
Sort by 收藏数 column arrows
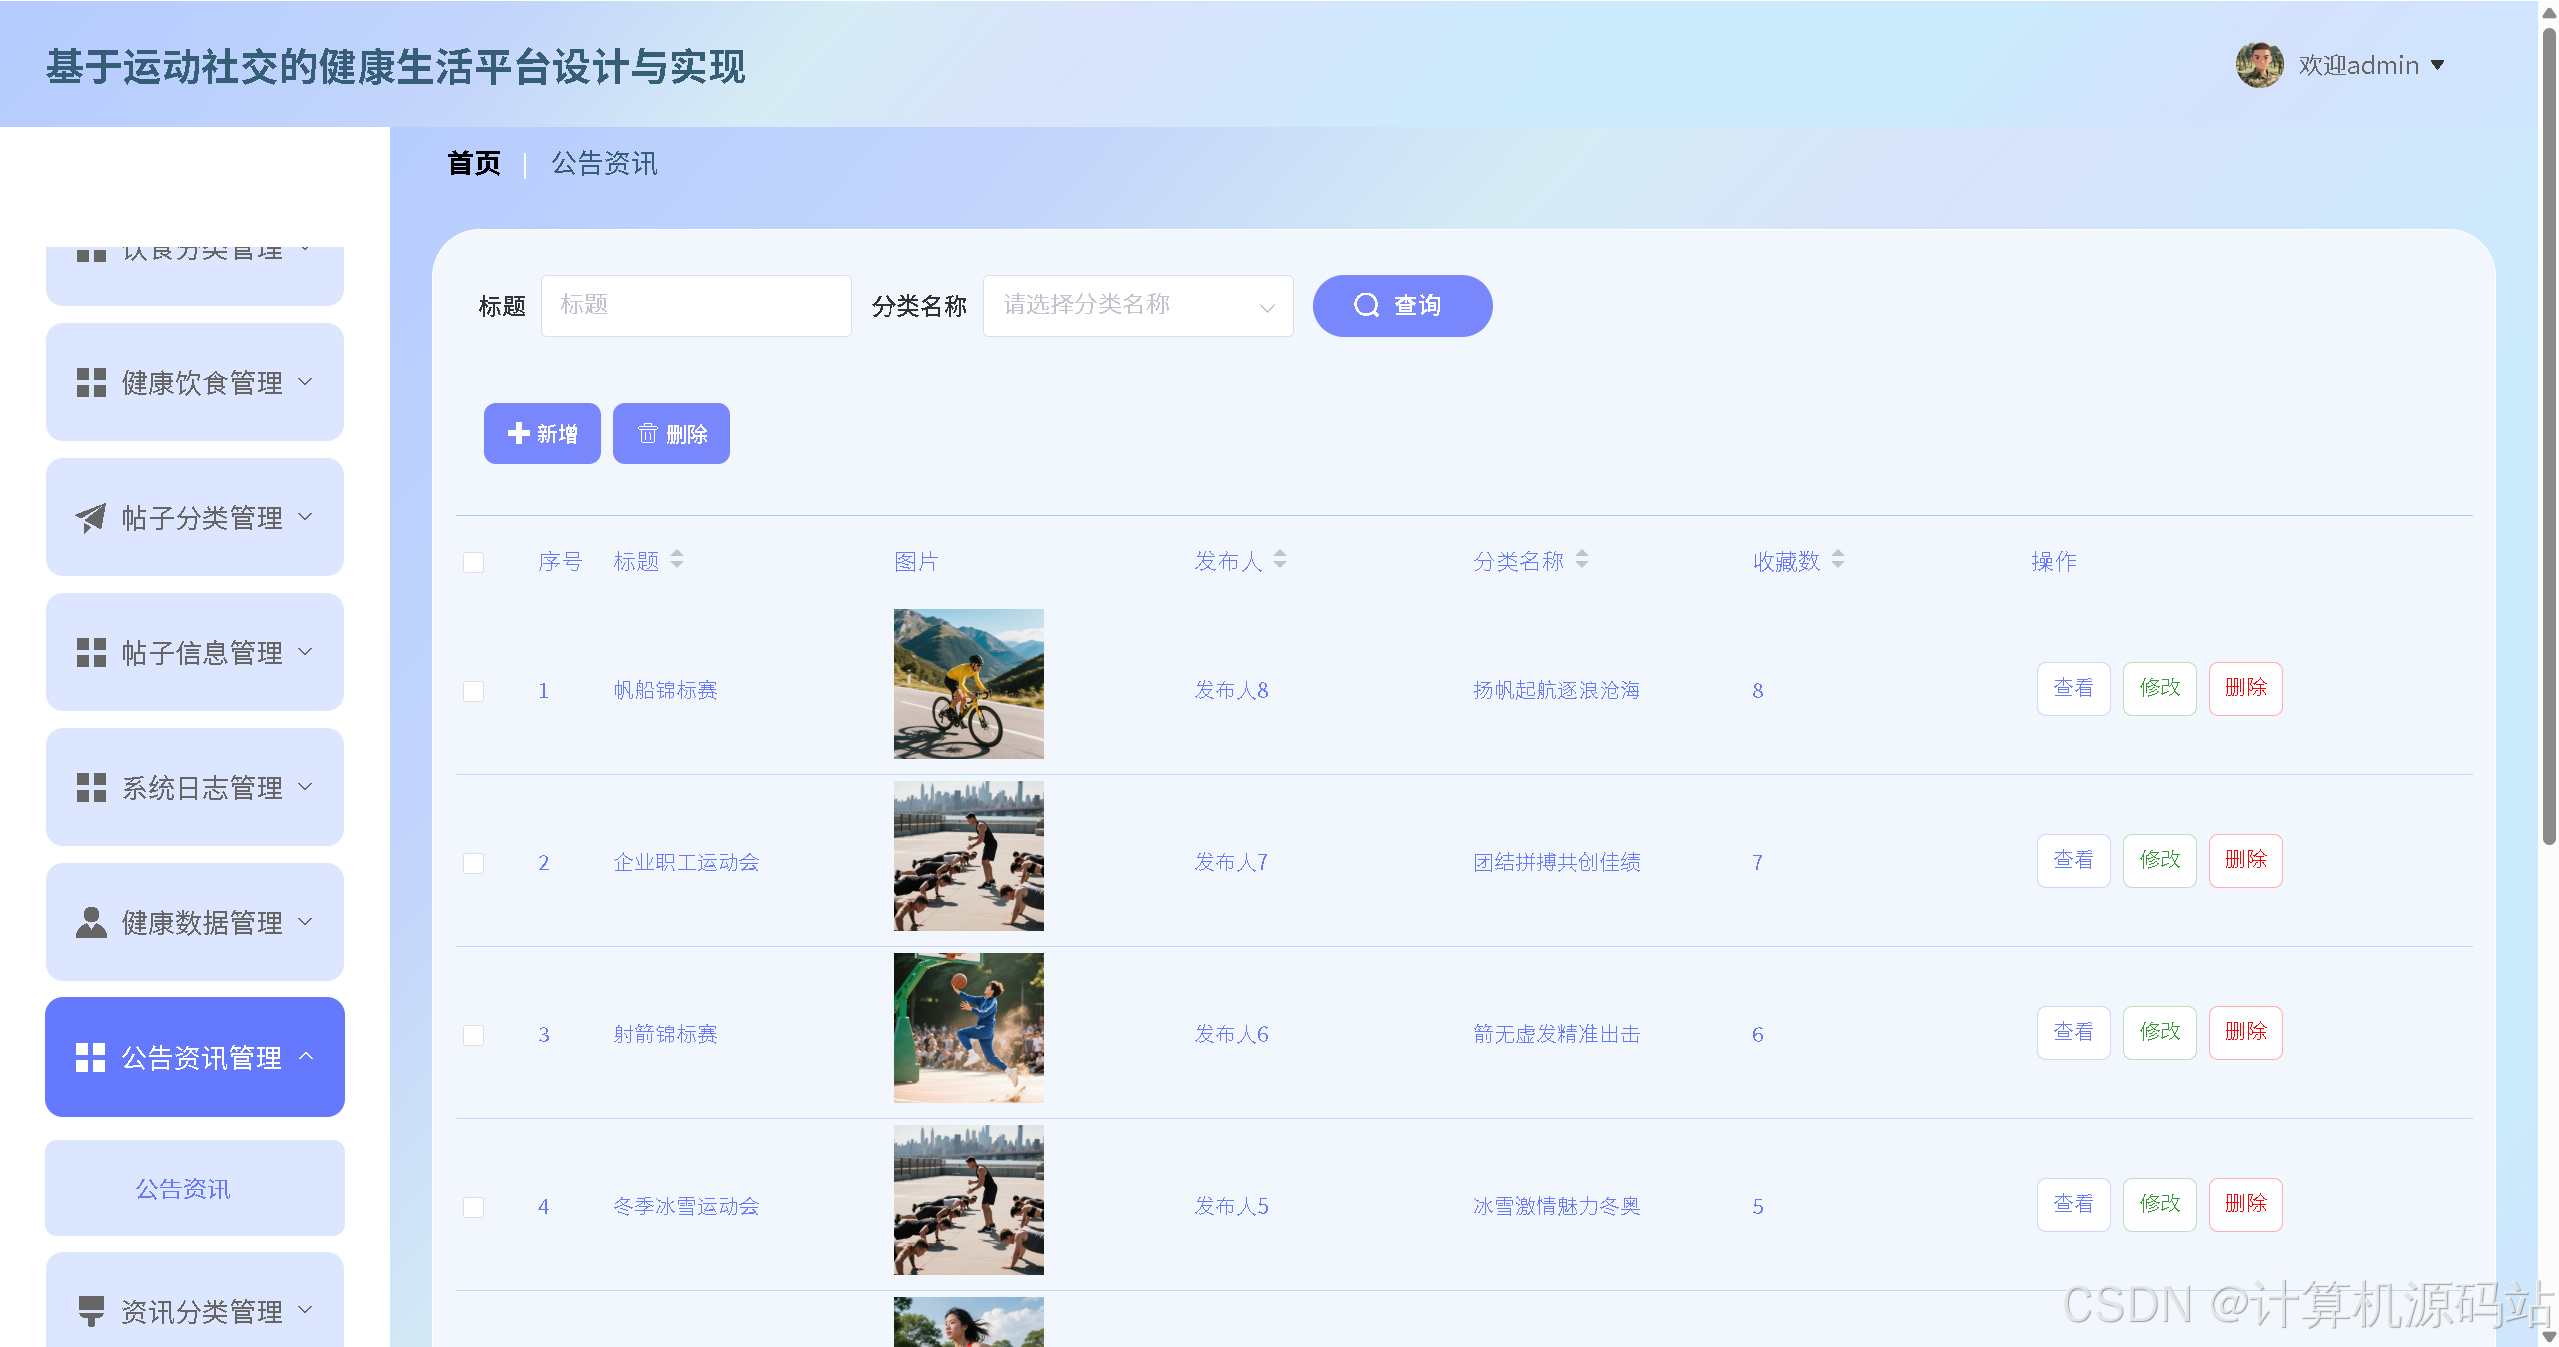click(1838, 559)
